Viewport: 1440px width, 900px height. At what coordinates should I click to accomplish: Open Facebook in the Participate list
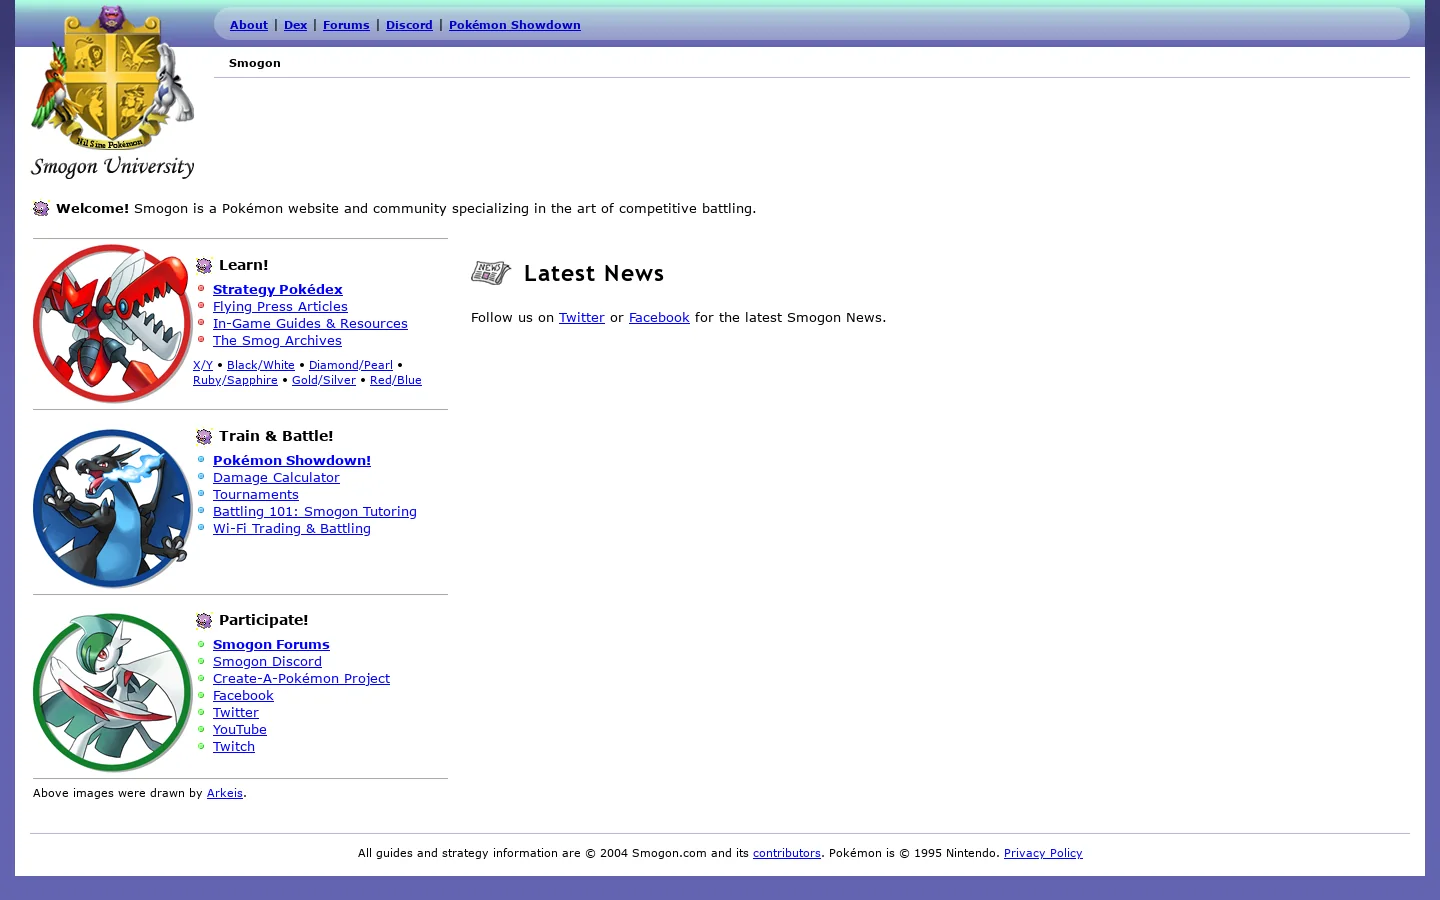(x=243, y=695)
